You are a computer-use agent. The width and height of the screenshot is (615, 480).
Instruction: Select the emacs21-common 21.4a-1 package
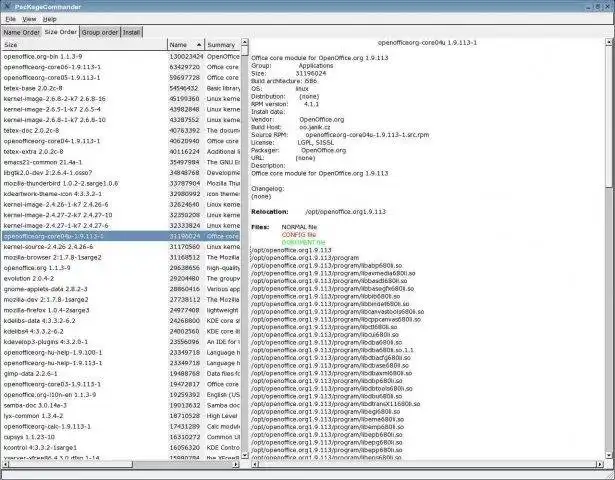121,162
